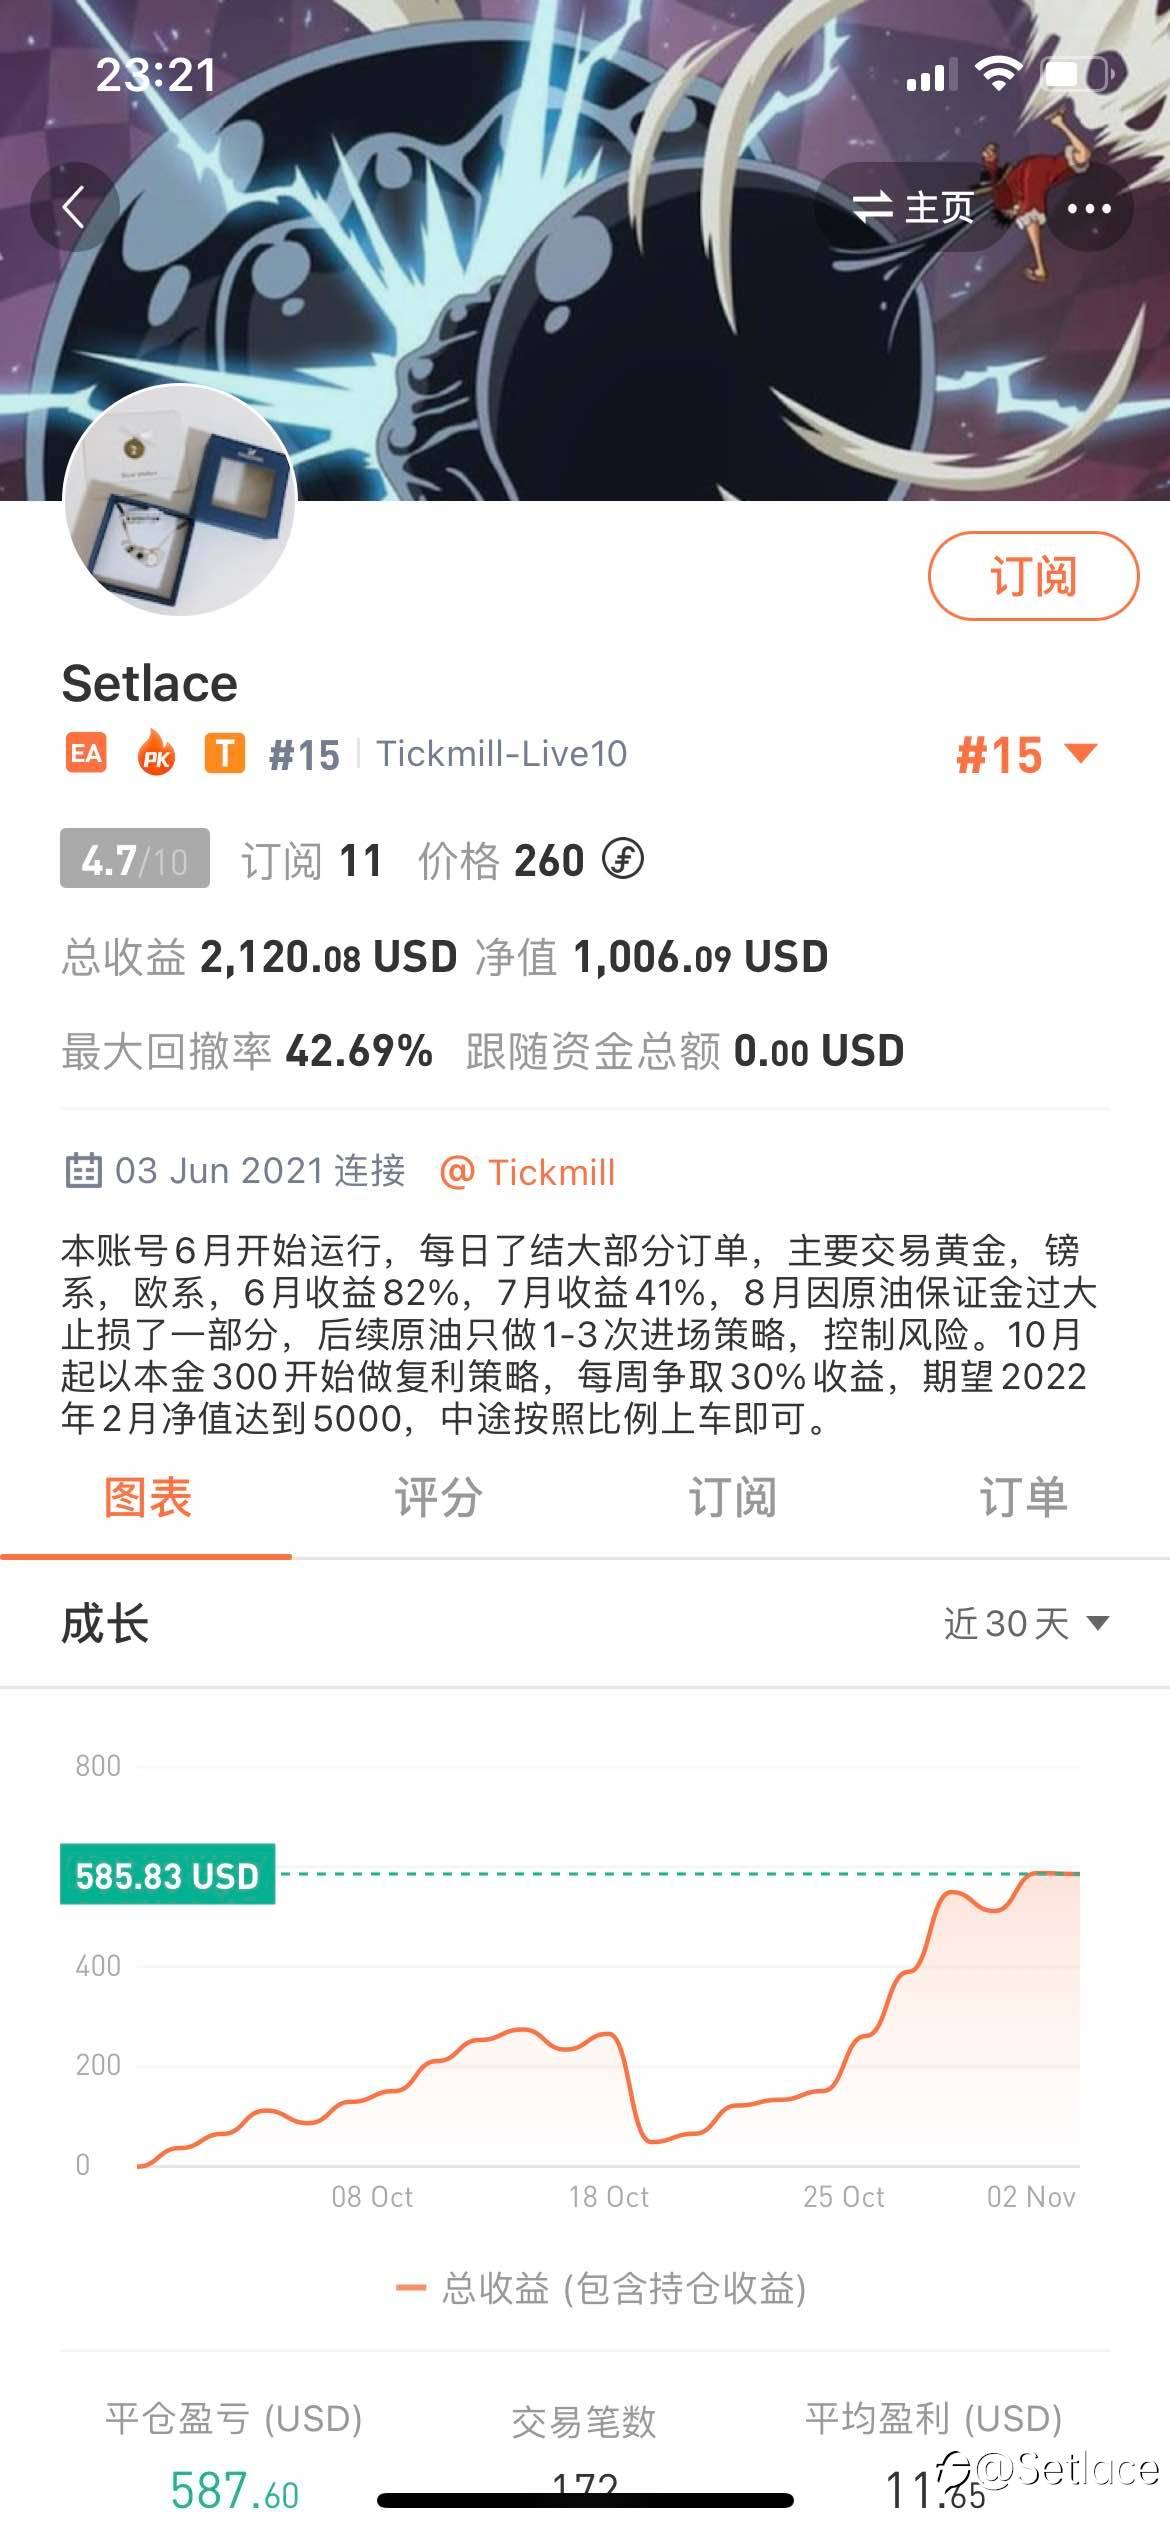Tap the 主页 switch icon button
The height and width of the screenshot is (2532, 1170).
(914, 208)
